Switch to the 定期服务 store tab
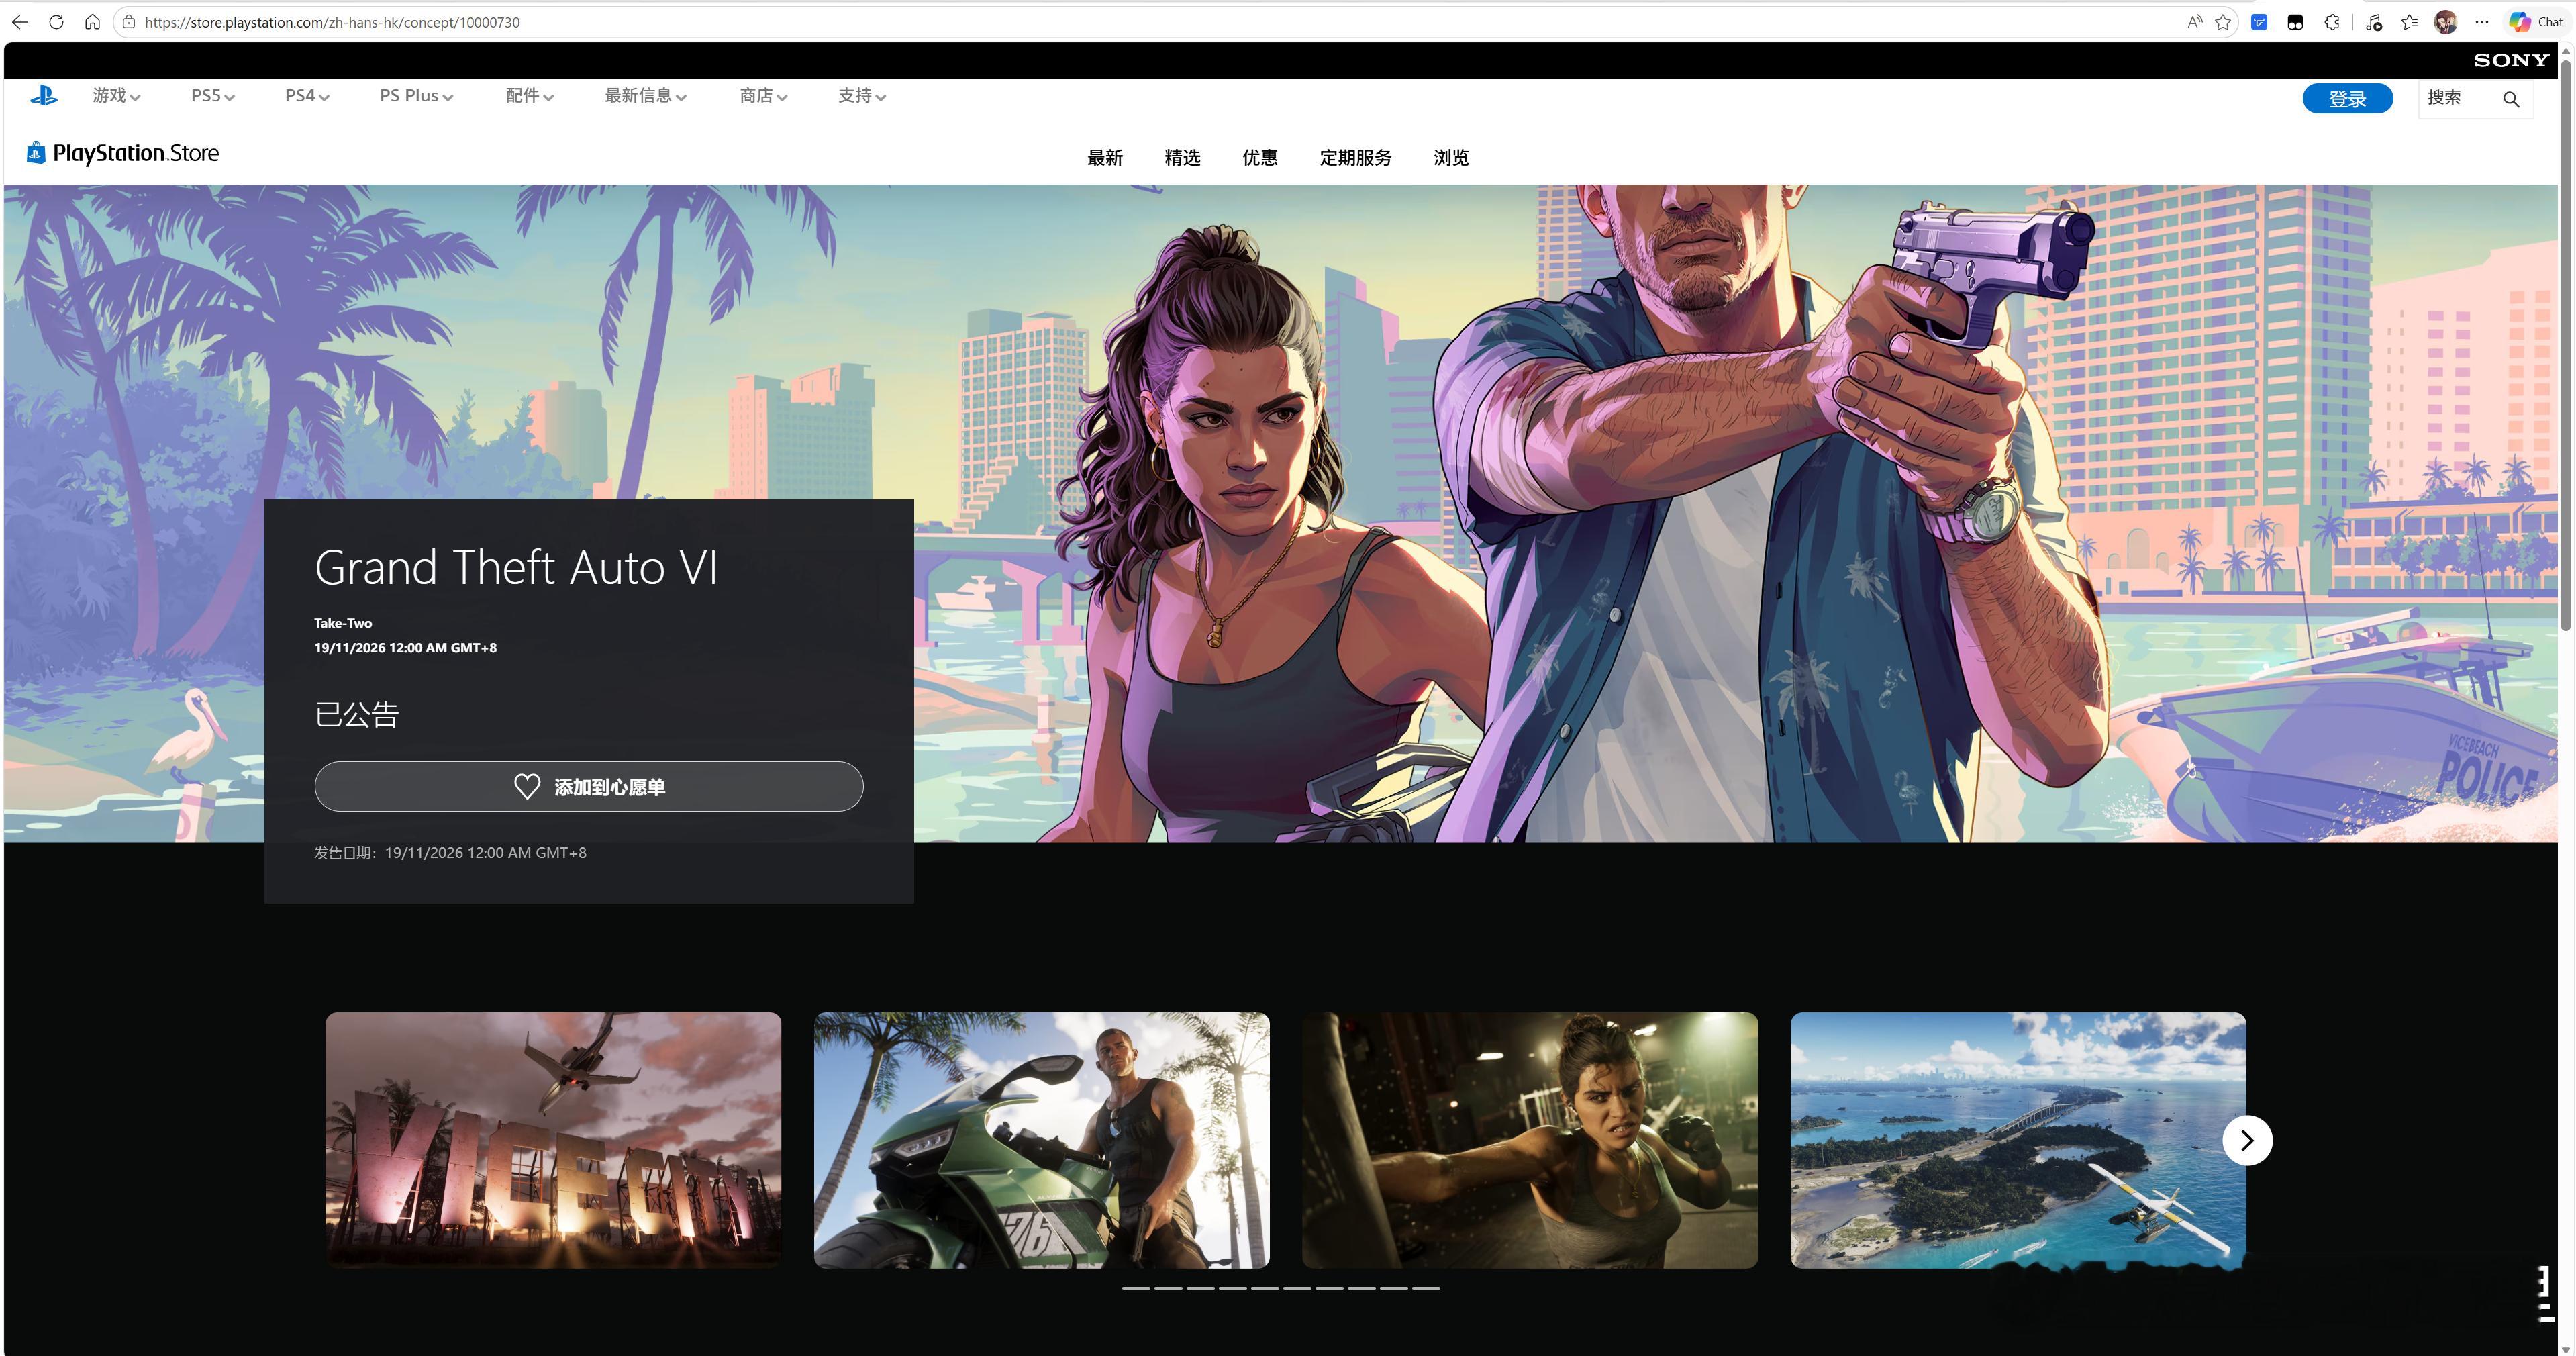 point(1355,158)
